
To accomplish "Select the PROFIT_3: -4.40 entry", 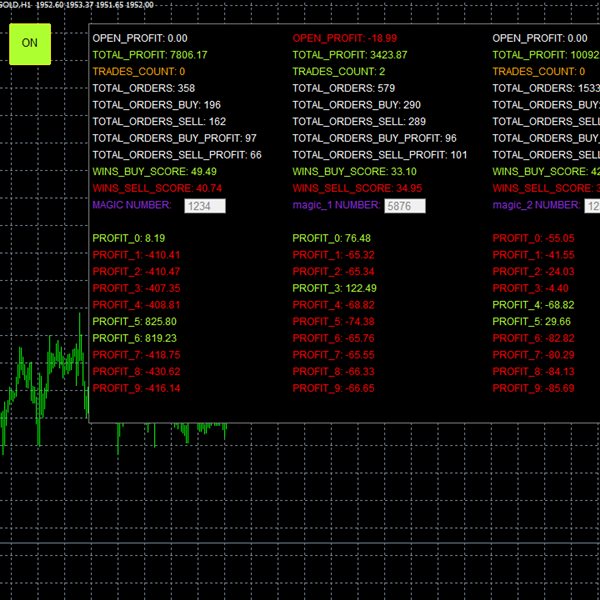I will coord(530,288).
